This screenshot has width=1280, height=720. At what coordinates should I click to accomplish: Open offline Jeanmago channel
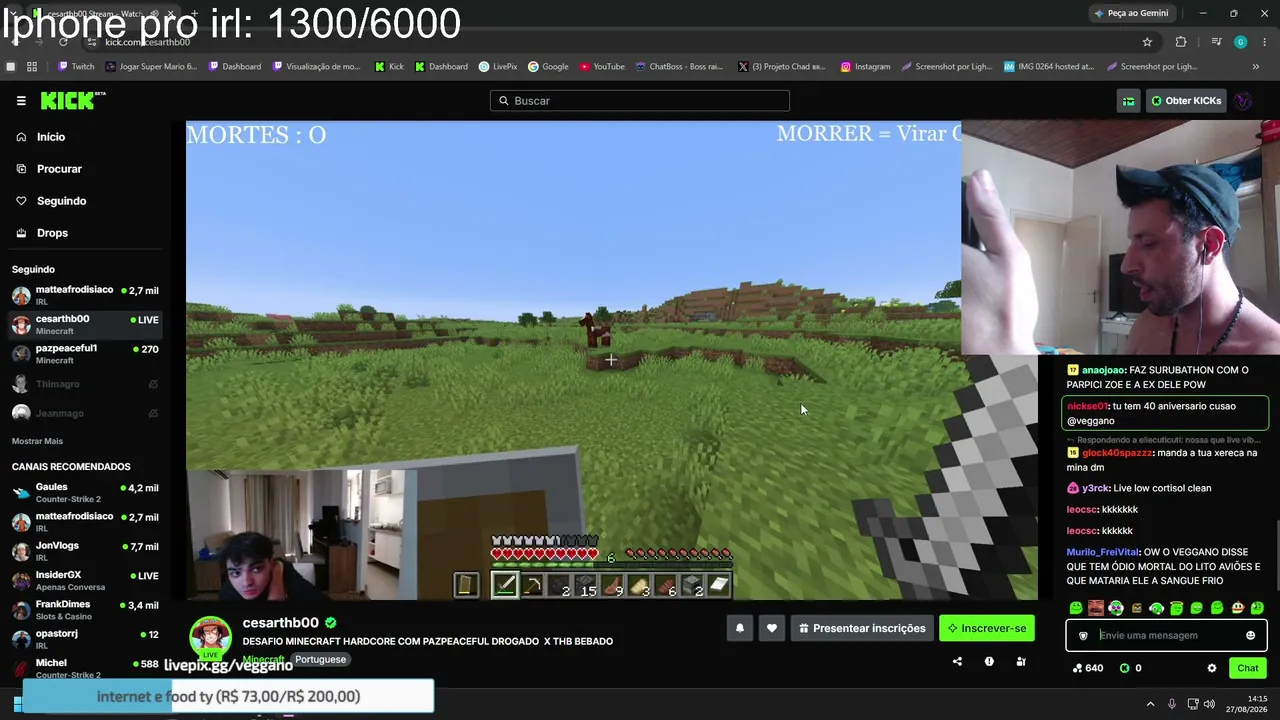(85, 413)
